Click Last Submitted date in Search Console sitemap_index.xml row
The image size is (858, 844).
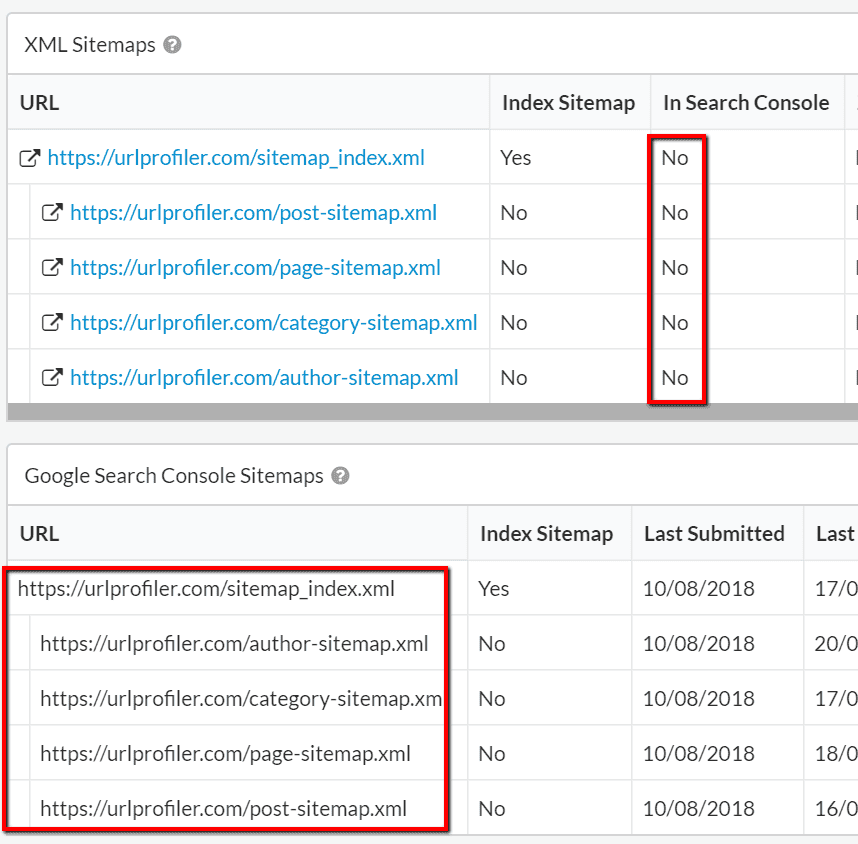(699, 589)
